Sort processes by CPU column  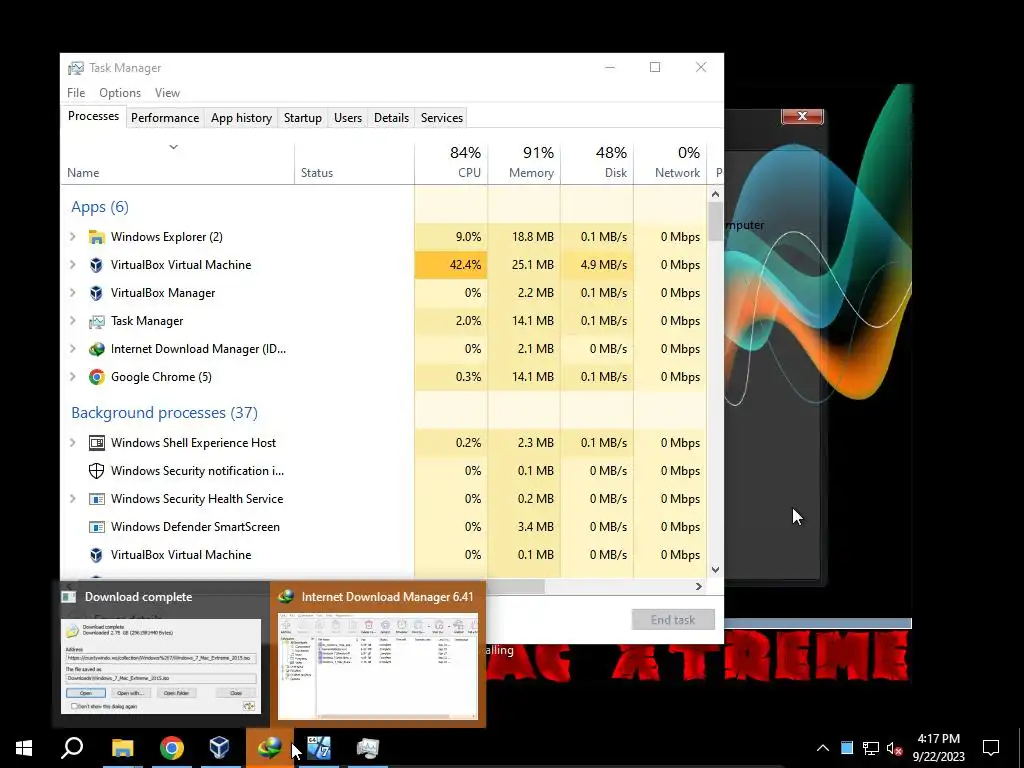point(451,162)
